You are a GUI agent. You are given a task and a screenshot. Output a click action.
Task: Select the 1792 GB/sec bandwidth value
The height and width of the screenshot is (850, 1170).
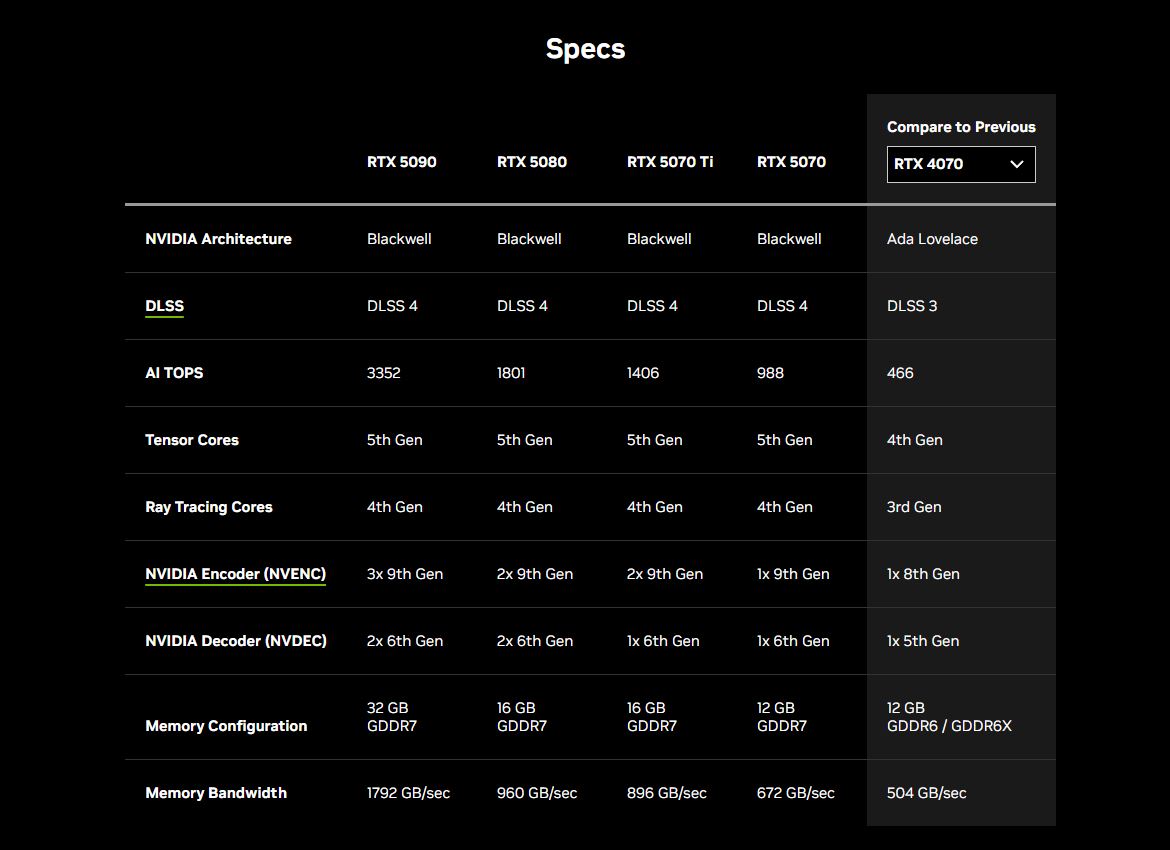[x=408, y=793]
